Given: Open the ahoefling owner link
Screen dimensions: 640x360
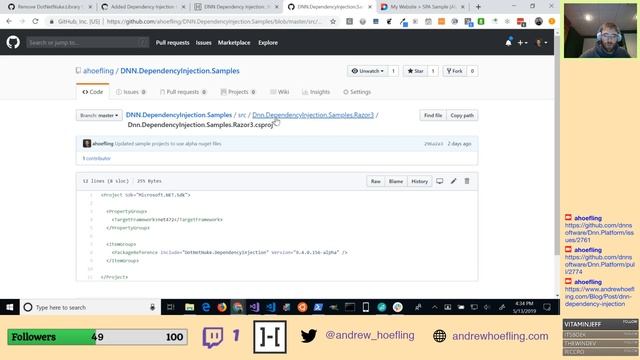Looking at the screenshot, I should pos(98,71).
